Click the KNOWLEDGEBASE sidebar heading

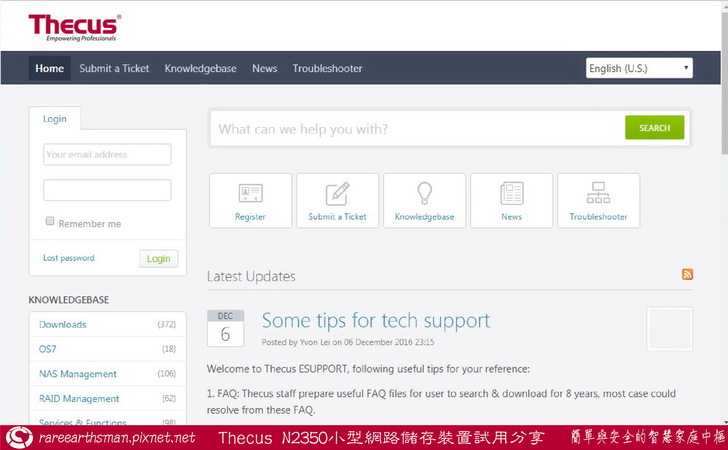click(x=69, y=300)
